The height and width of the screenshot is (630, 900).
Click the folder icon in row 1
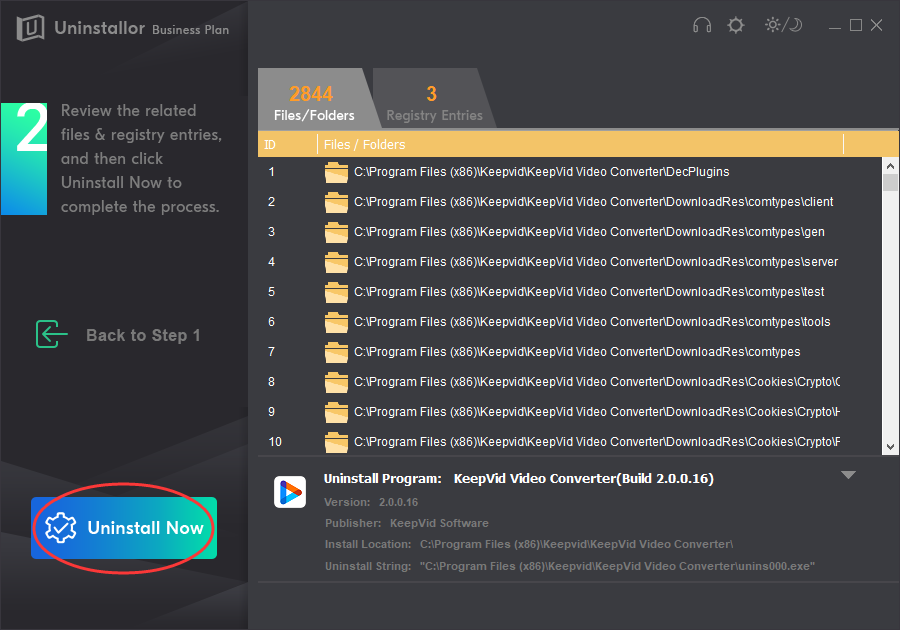click(336, 172)
